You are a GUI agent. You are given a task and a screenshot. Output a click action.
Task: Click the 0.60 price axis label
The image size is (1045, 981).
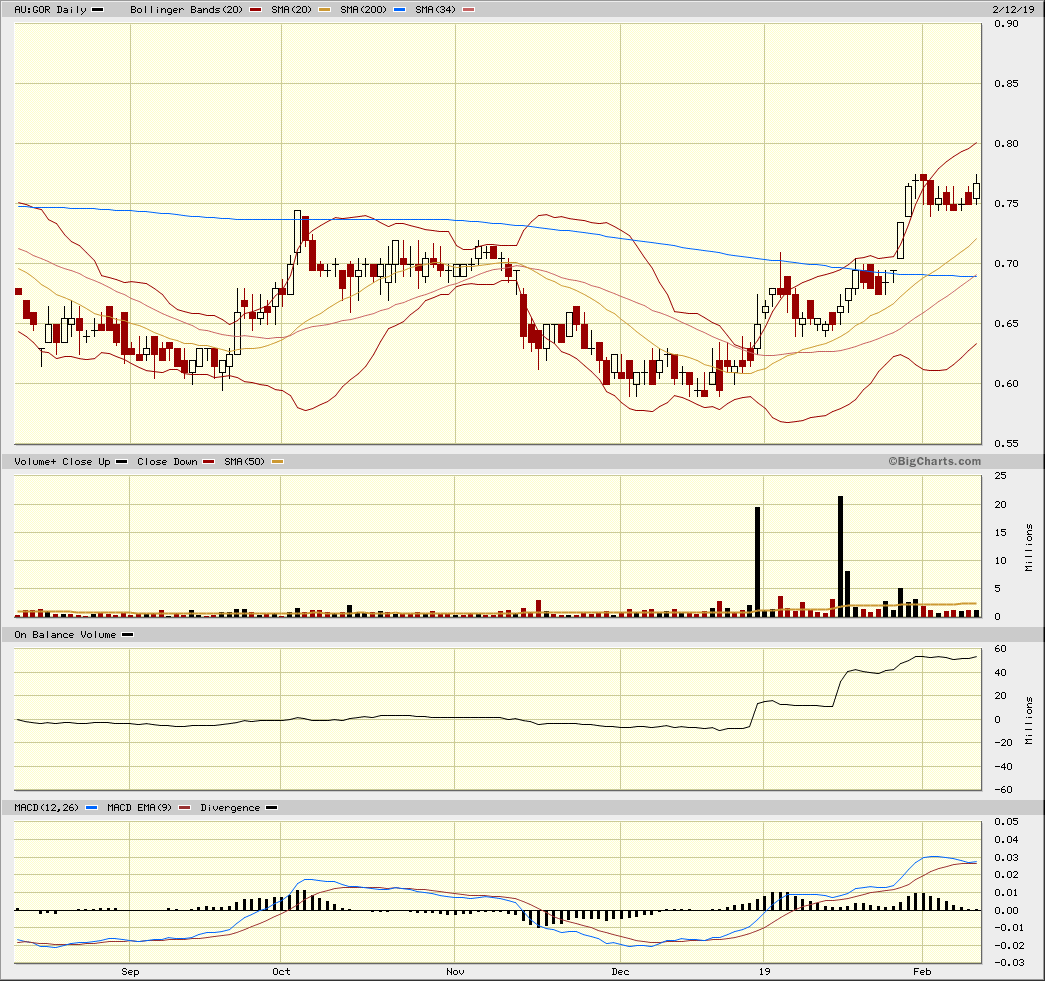click(x=1006, y=383)
